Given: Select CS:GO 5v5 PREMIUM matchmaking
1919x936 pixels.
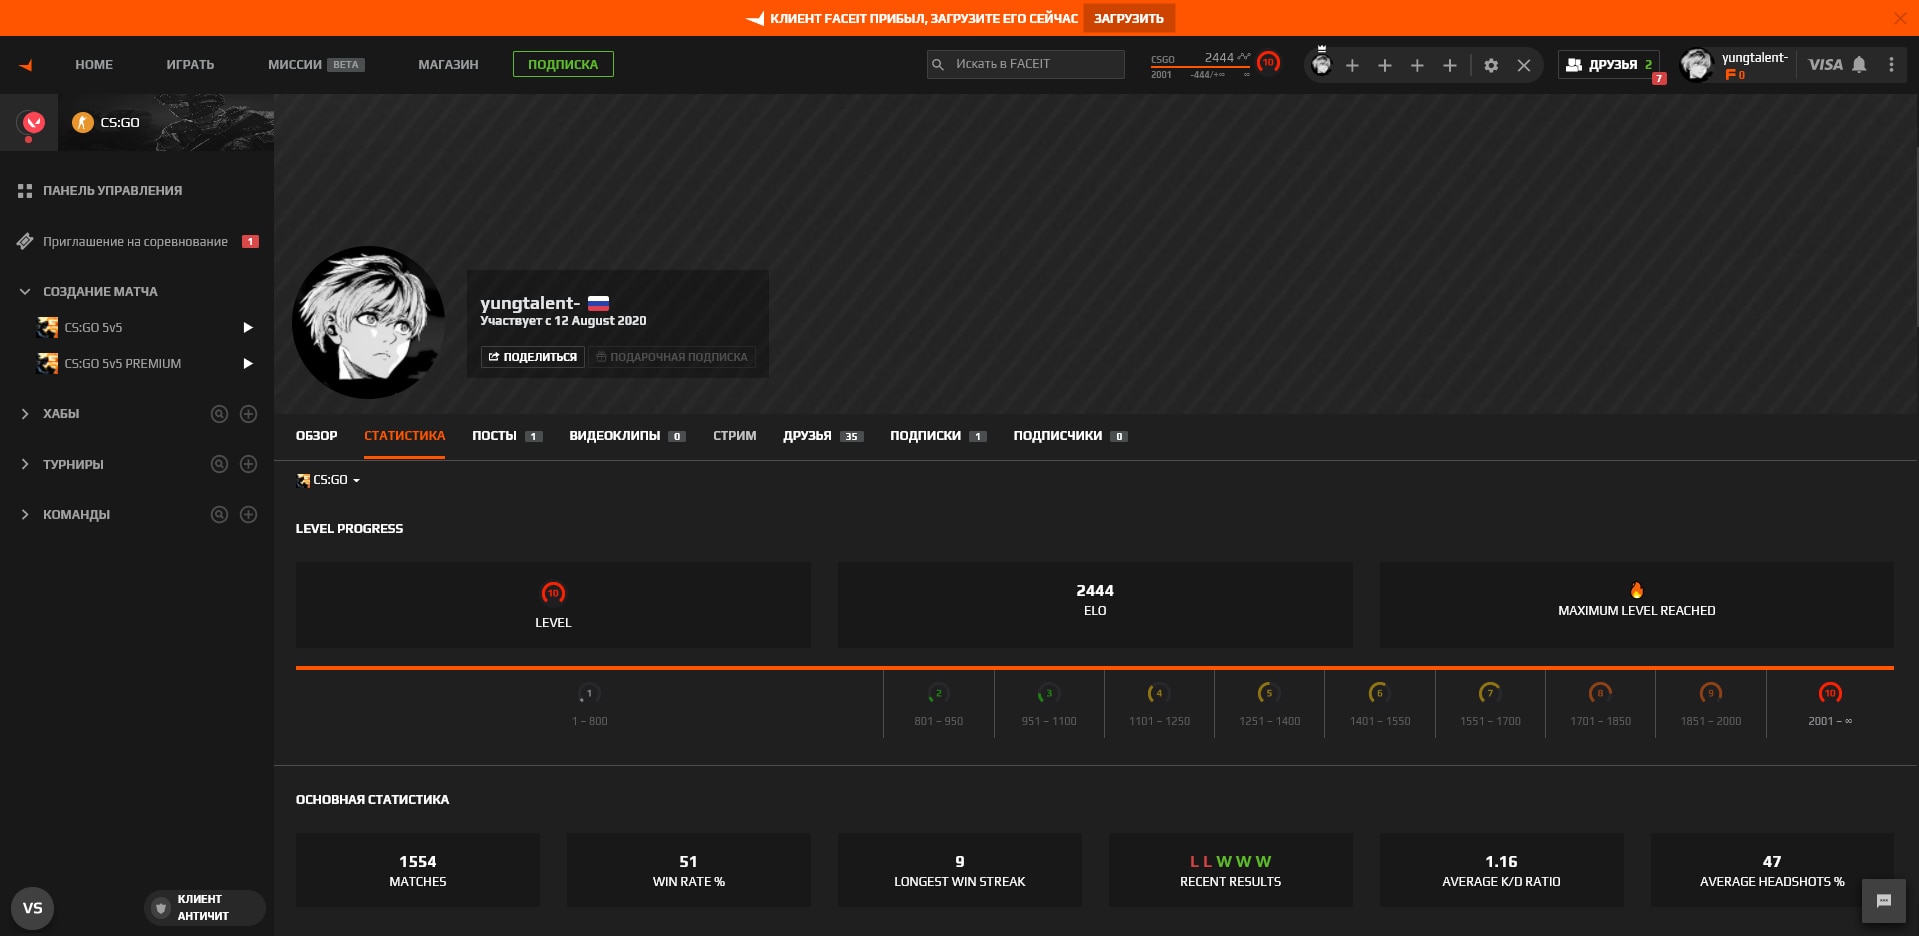Looking at the screenshot, I should click(x=123, y=364).
